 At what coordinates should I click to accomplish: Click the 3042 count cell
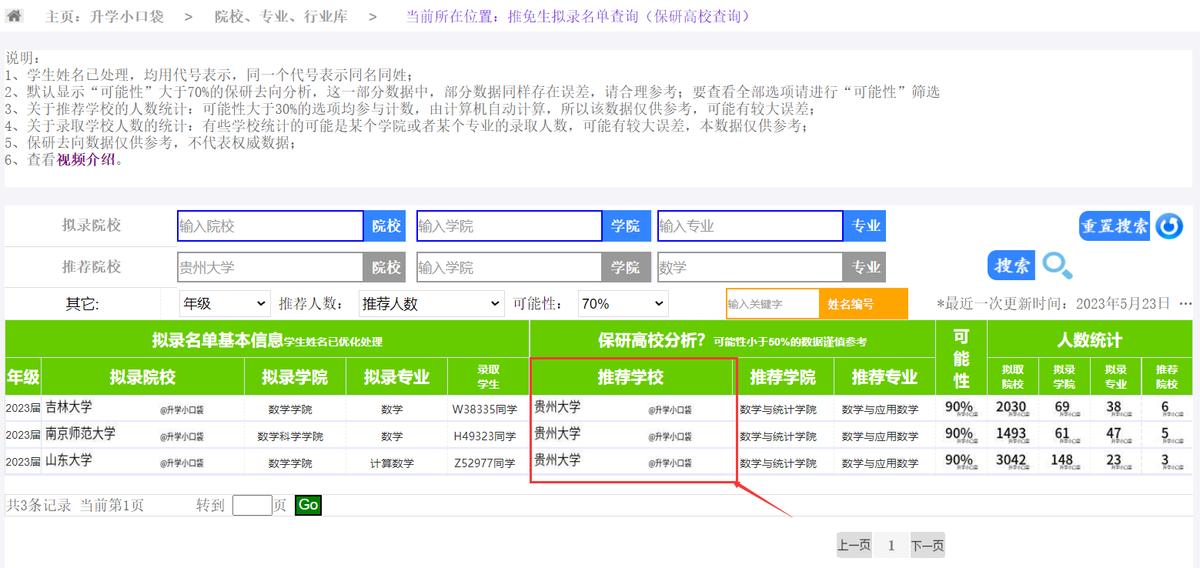tap(1011, 460)
